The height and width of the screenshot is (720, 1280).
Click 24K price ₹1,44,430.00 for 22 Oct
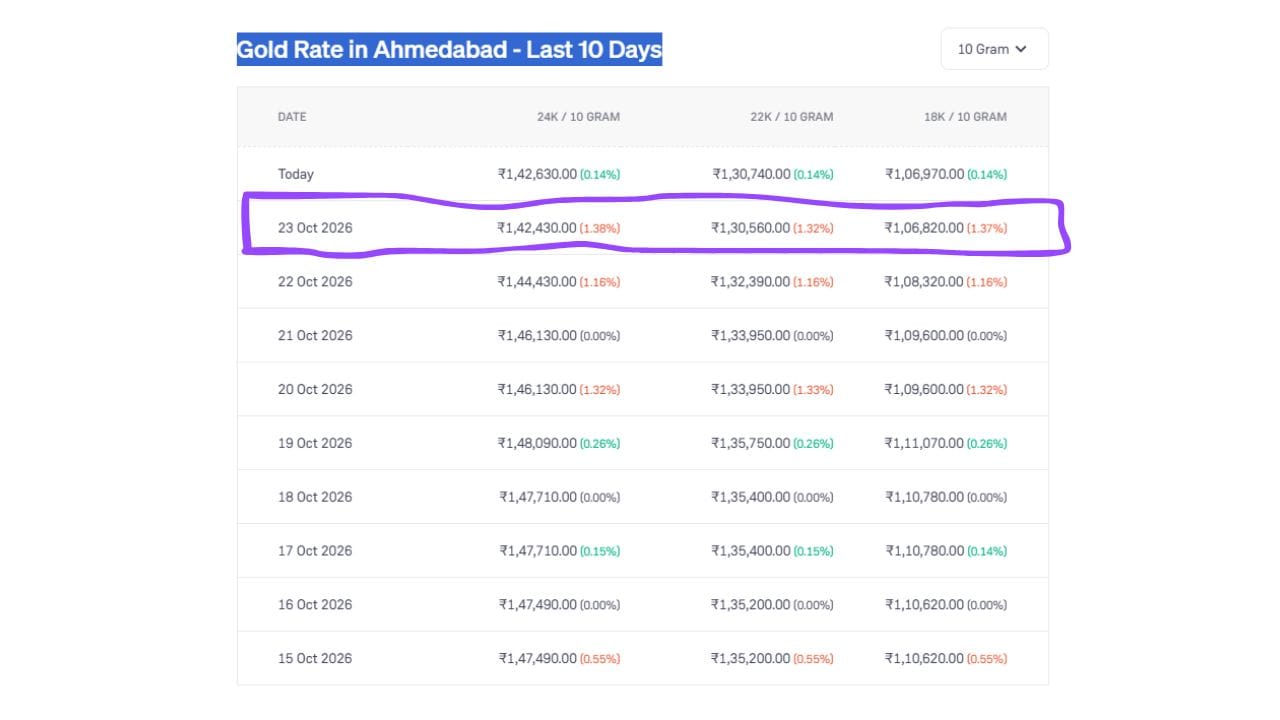[x=537, y=282]
